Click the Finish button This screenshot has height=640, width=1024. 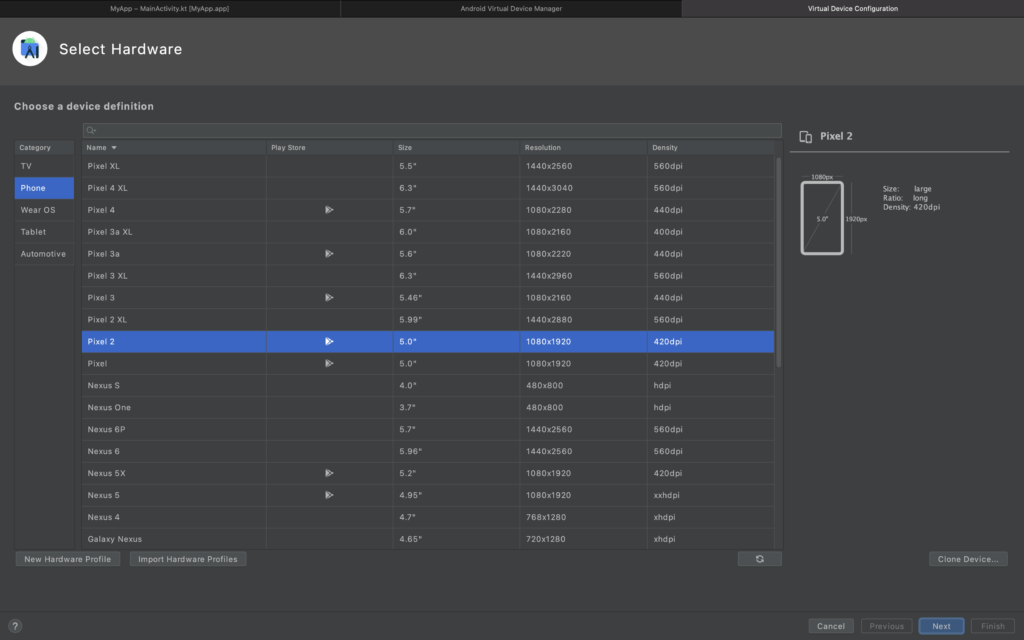click(993, 626)
